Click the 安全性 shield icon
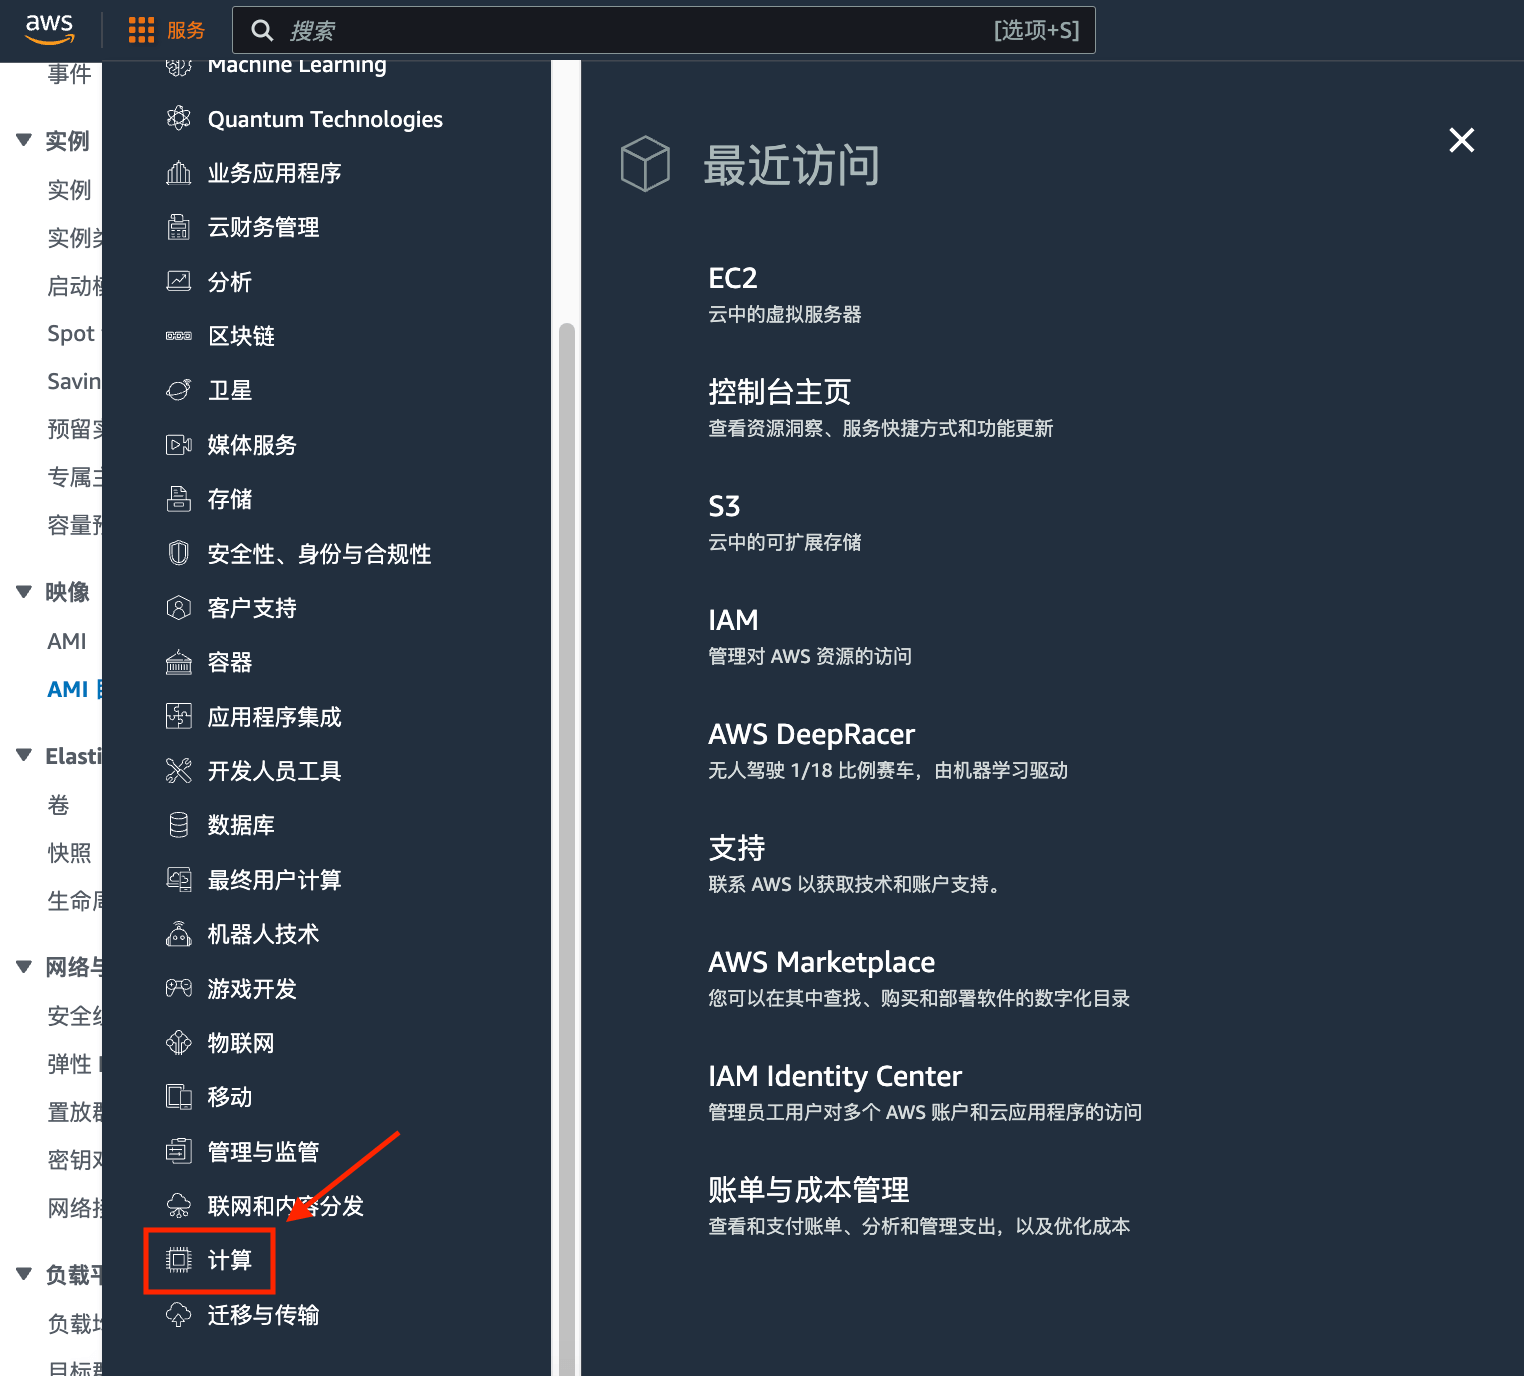This screenshot has height=1376, width=1524. pyautogui.click(x=179, y=553)
